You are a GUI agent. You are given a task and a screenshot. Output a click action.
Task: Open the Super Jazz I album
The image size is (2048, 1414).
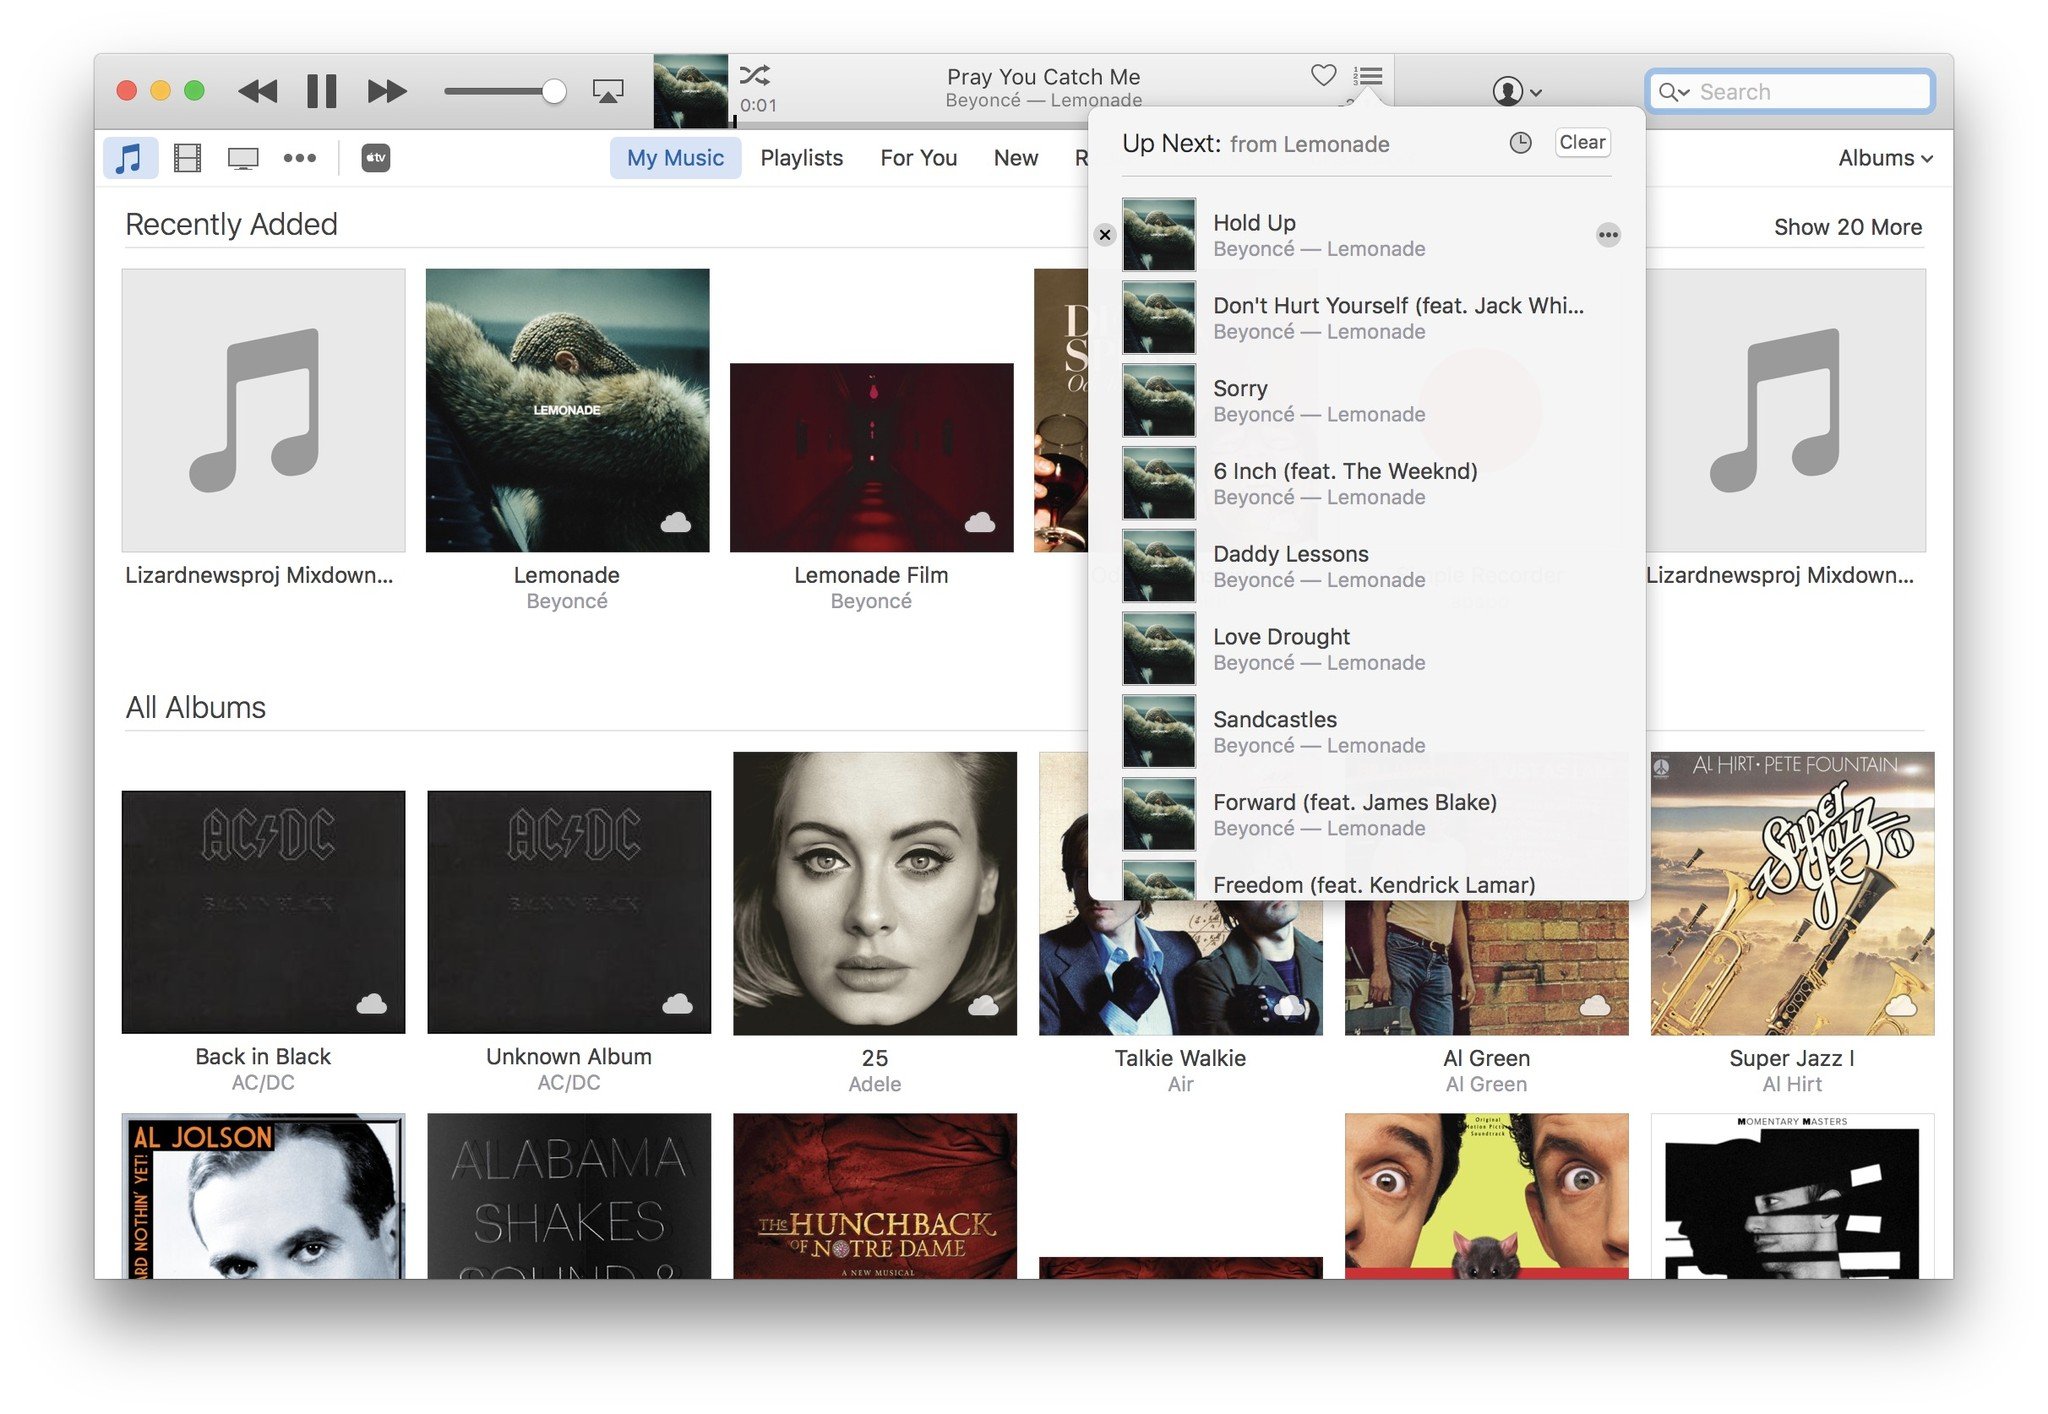[1793, 893]
